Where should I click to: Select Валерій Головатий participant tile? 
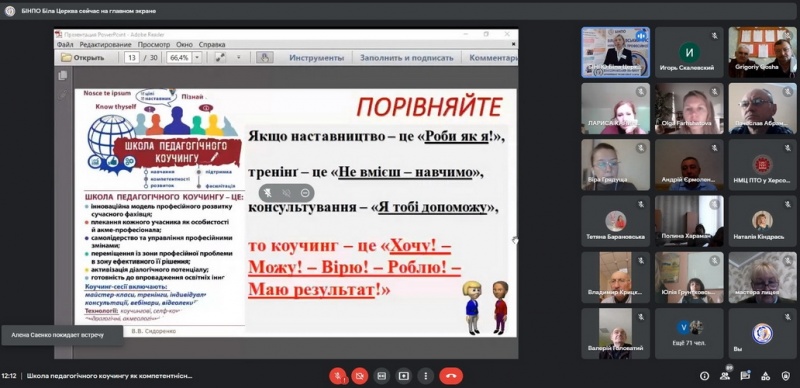pyautogui.click(x=615, y=333)
